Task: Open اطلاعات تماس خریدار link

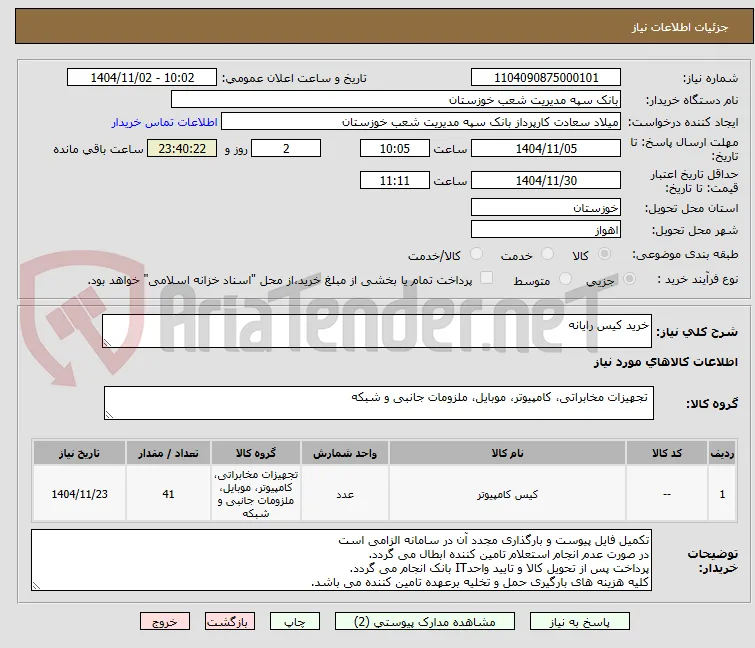Action: pyautogui.click(x=165, y=122)
